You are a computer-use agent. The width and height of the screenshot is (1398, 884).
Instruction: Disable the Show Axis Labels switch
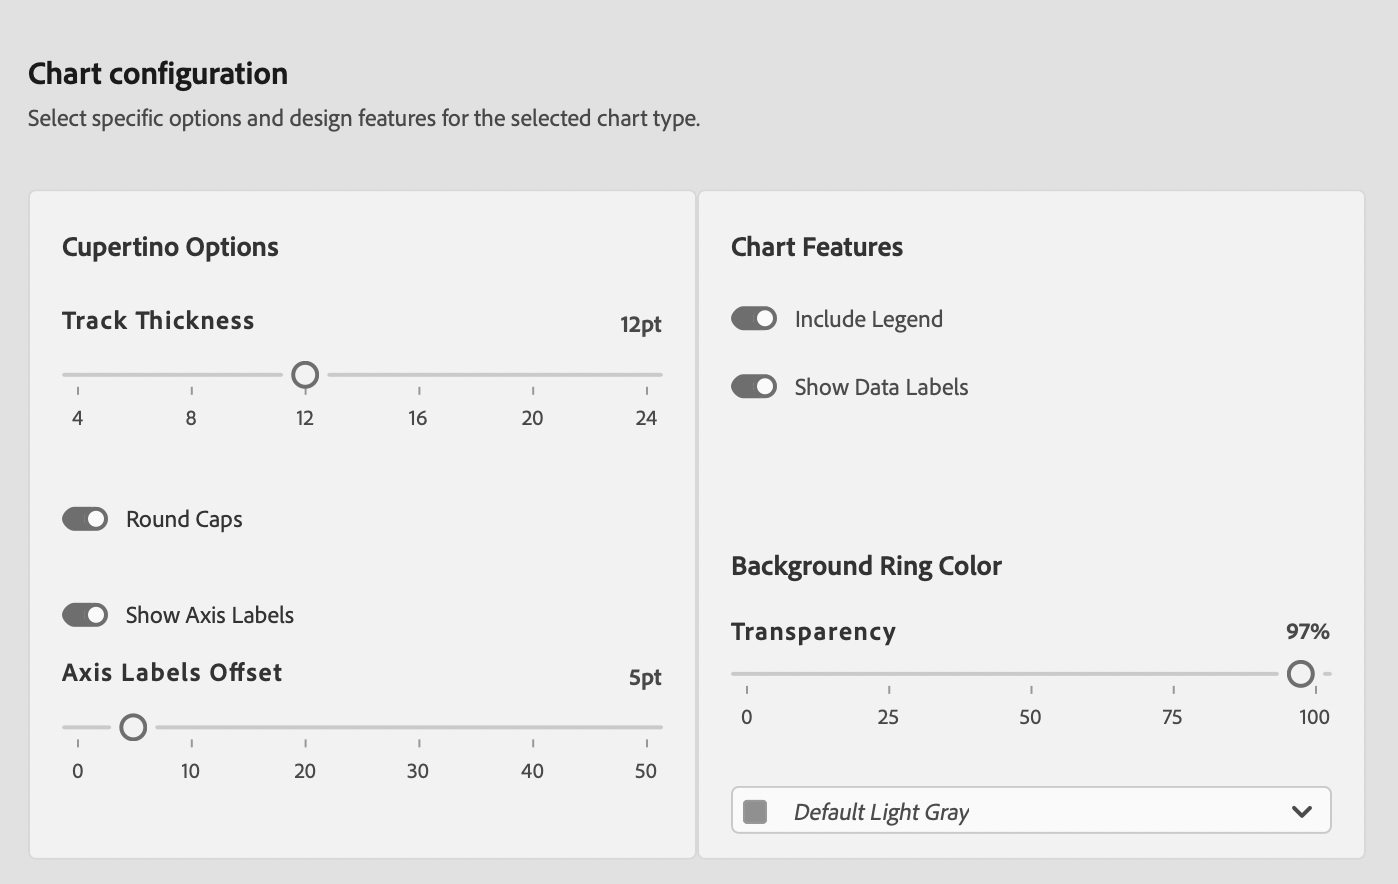(85, 615)
